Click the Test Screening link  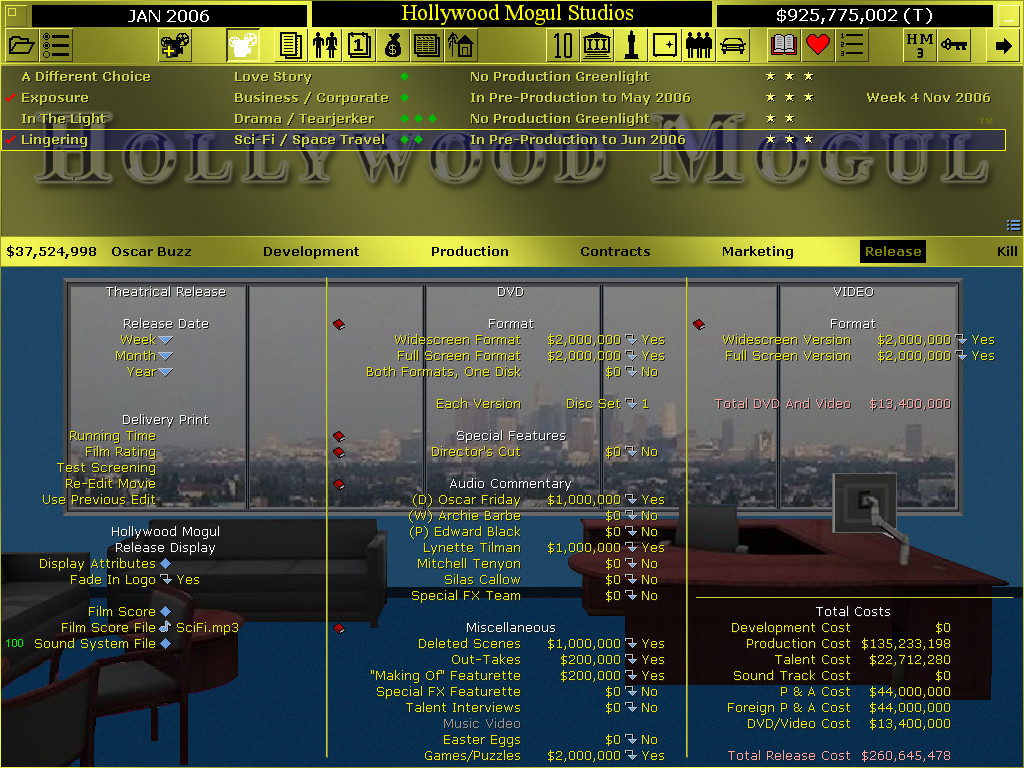(106, 468)
